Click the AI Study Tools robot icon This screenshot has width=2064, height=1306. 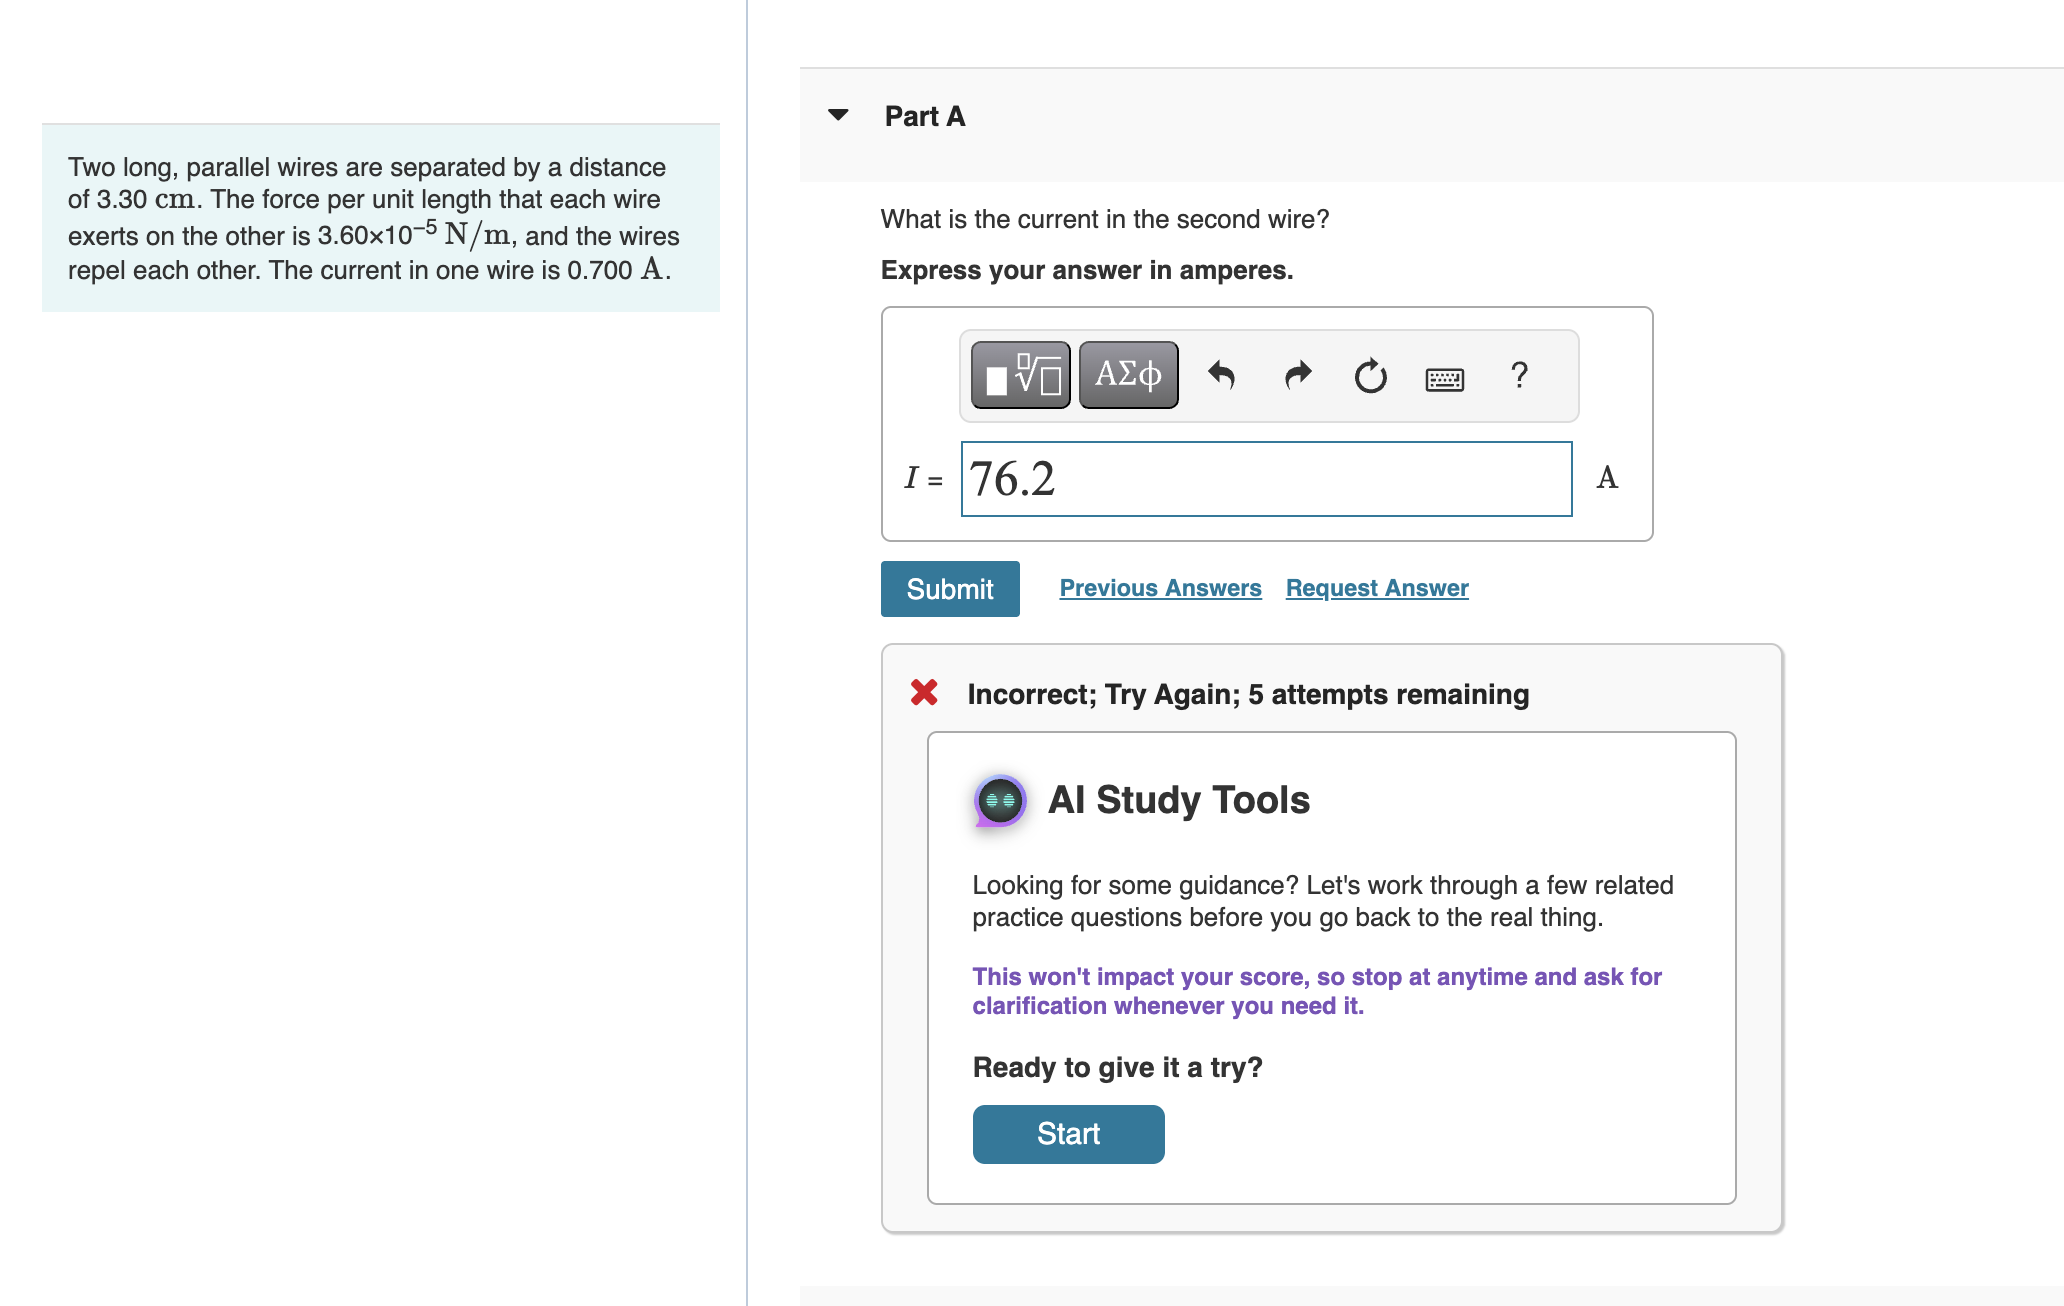(1000, 800)
